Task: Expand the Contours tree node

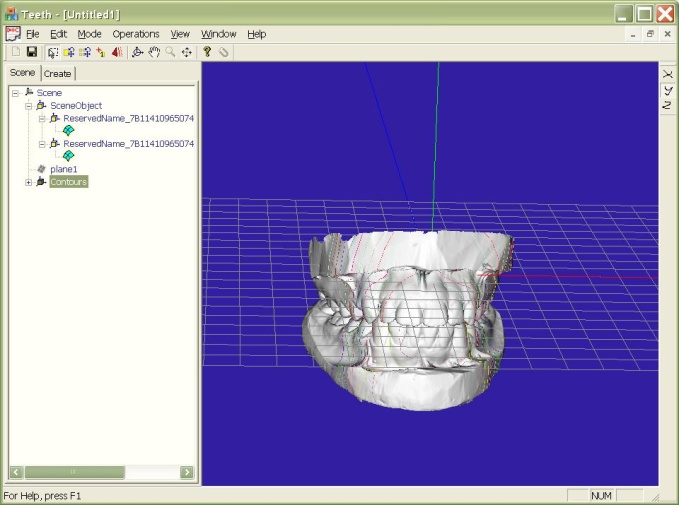Action: [28, 182]
